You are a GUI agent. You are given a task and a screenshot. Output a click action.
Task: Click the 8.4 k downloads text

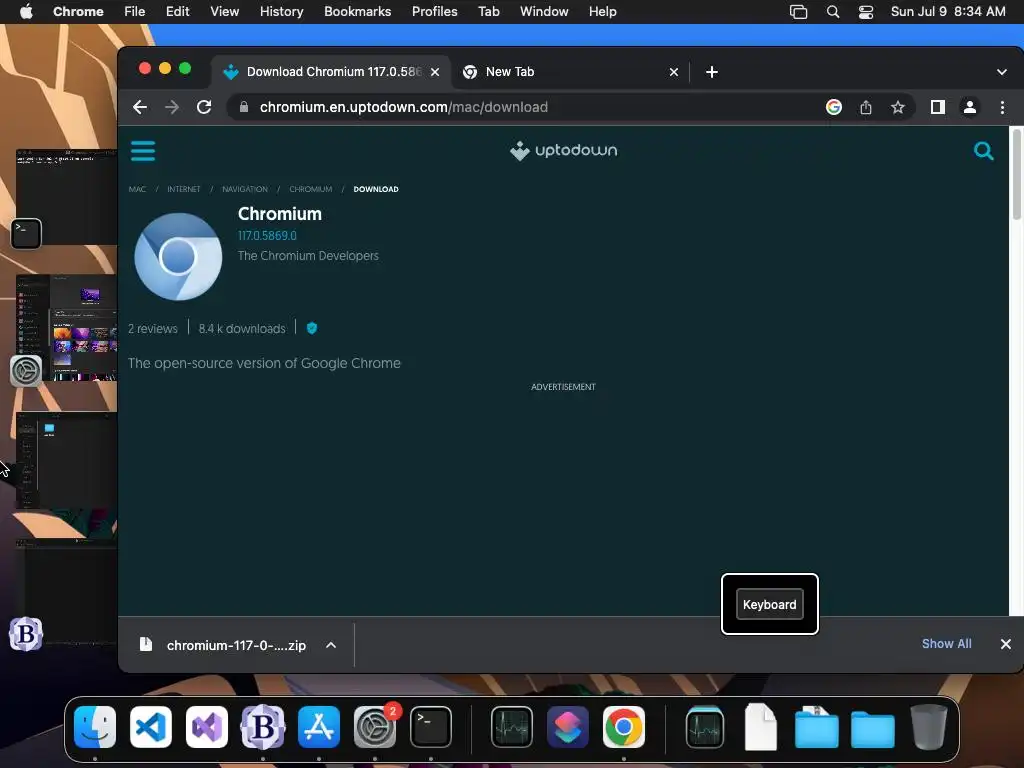(x=242, y=328)
